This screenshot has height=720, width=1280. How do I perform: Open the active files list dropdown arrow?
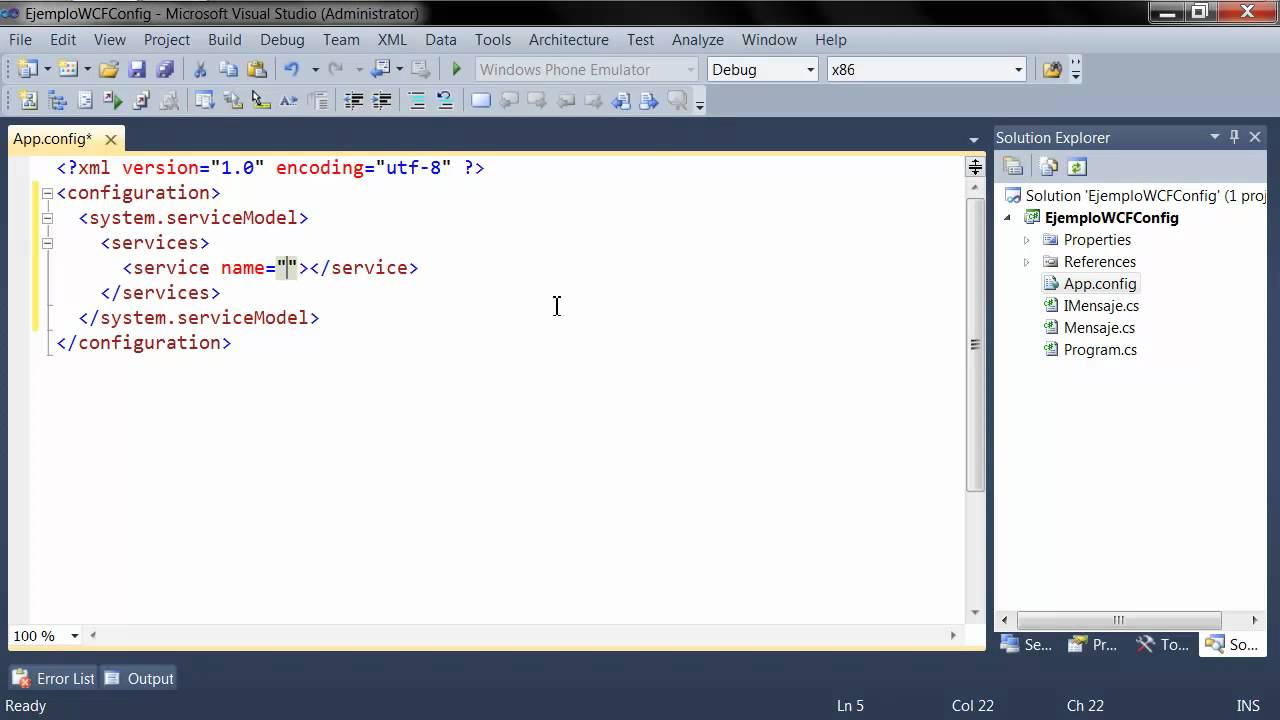pos(974,140)
